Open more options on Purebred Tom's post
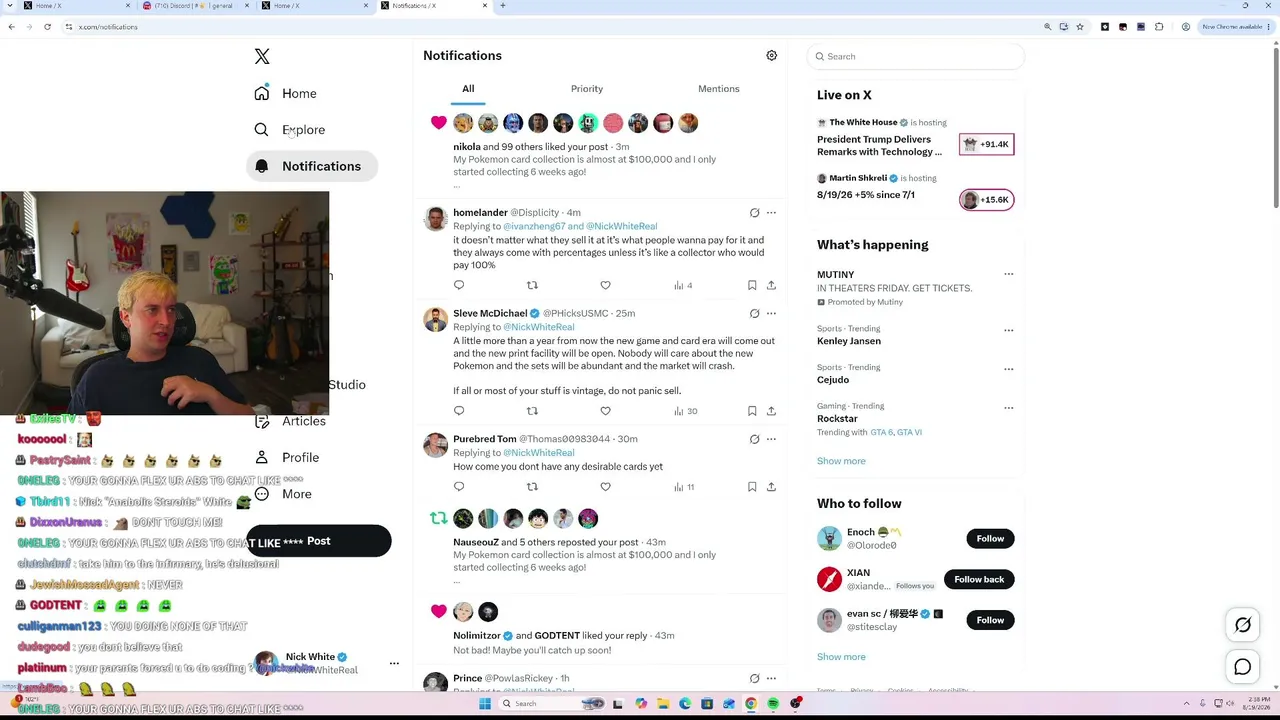 point(771,439)
